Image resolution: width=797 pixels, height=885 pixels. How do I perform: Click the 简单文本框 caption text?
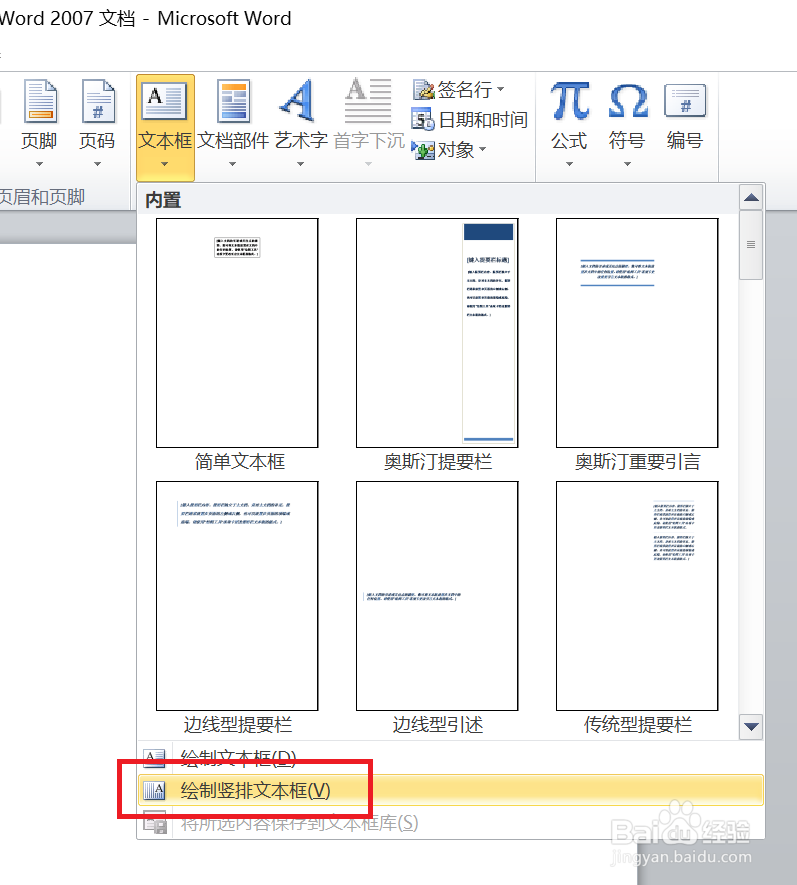[x=240, y=462]
